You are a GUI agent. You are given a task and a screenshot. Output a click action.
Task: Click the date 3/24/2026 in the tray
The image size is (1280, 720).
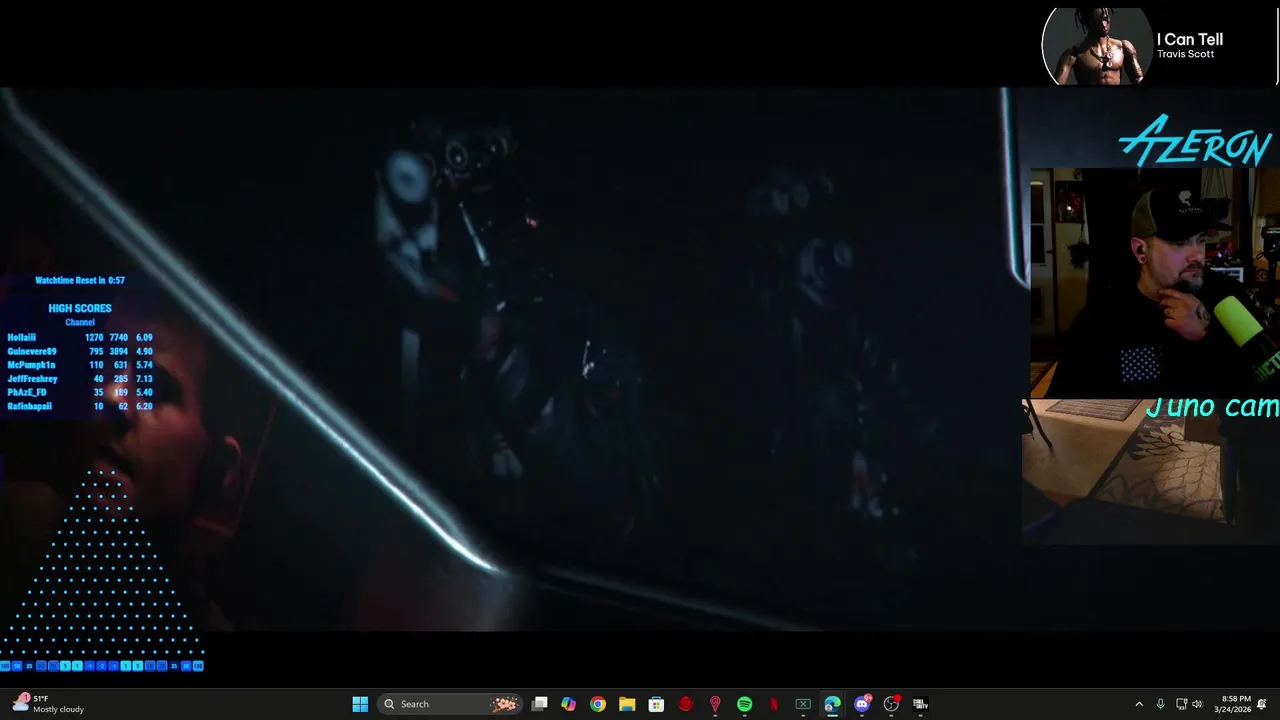(x=1233, y=710)
